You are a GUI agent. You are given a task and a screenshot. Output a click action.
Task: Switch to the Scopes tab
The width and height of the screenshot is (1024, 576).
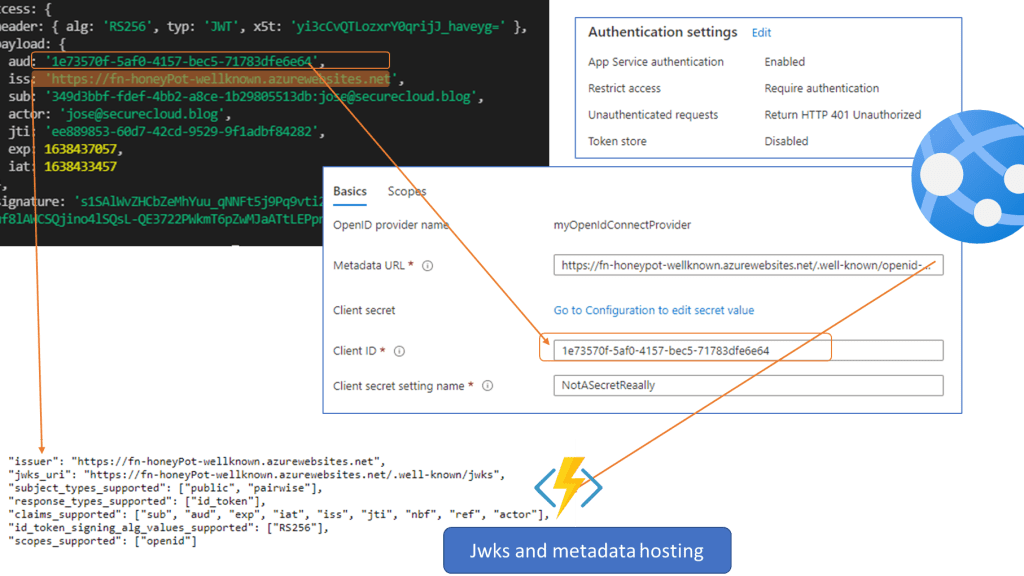coord(407,191)
